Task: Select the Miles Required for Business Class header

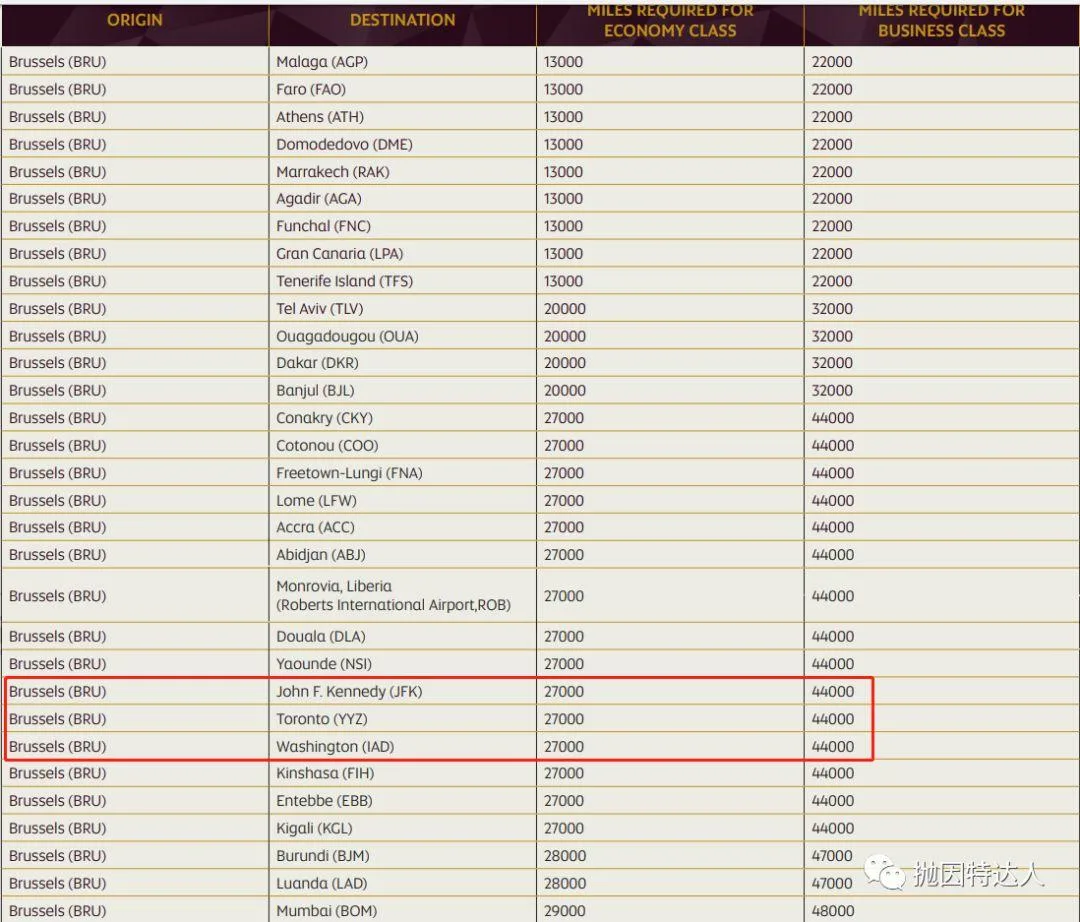Action: tap(941, 20)
